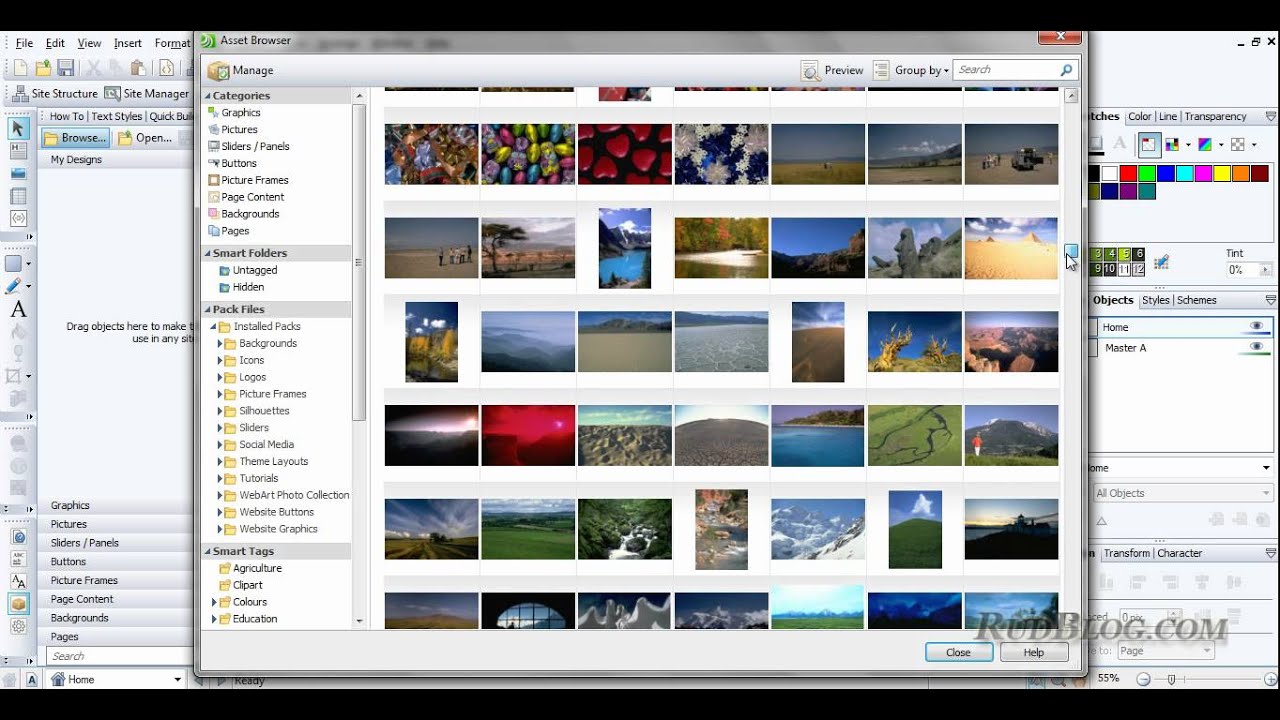Select the Pointer tool in main window
Image resolution: width=1280 pixels, height=720 pixels.
coord(17,128)
